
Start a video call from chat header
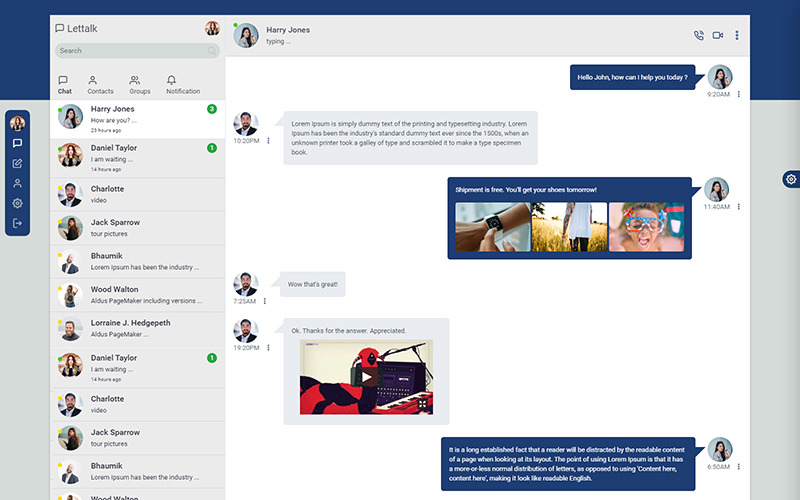pyautogui.click(x=718, y=35)
